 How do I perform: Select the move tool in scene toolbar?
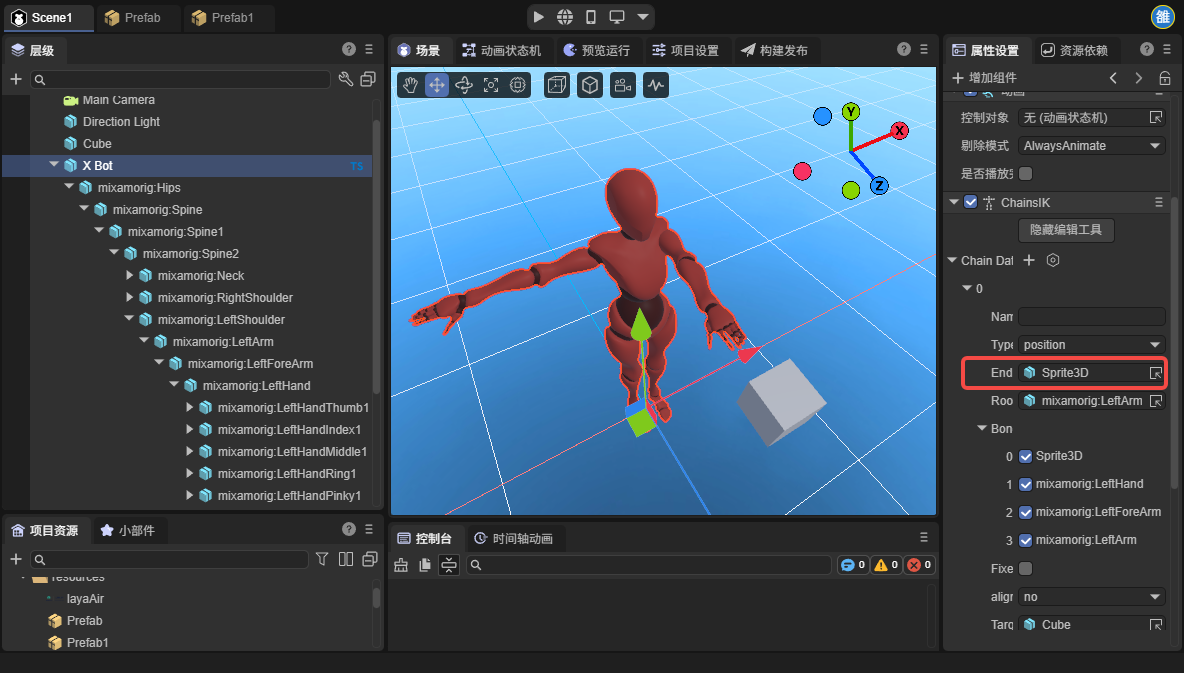437,85
